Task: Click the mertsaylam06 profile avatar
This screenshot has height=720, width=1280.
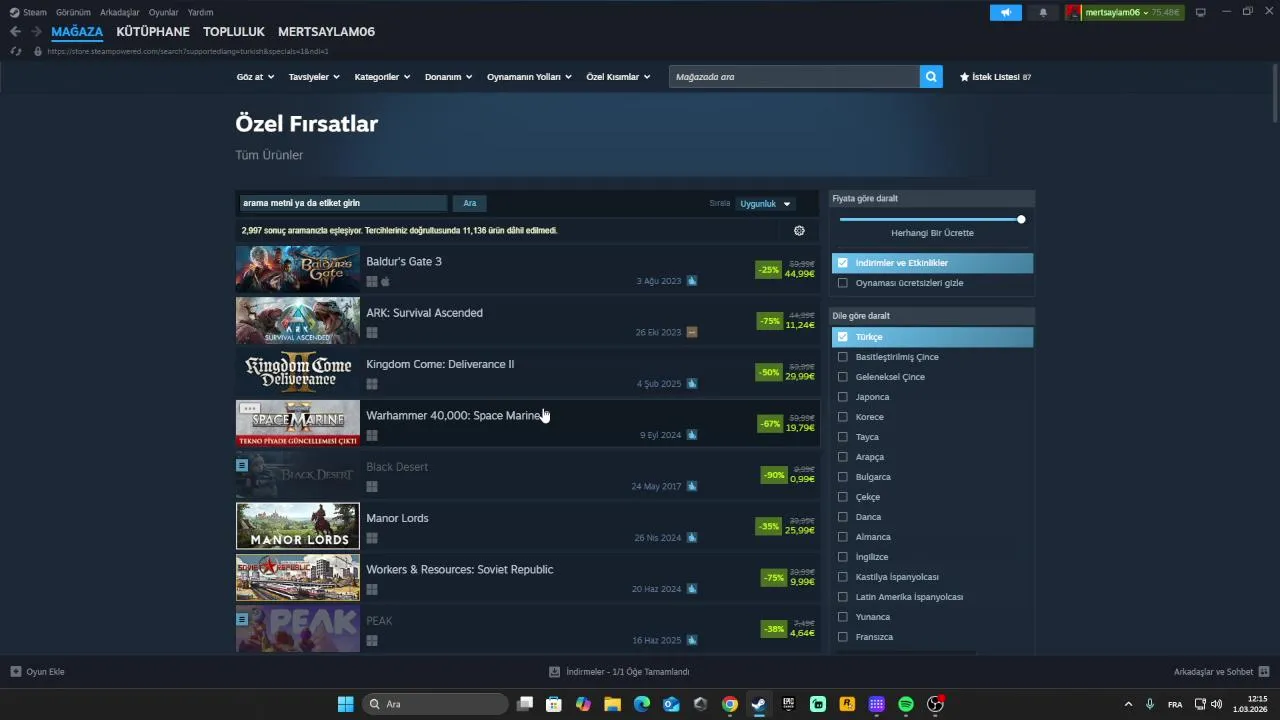Action: [x=1074, y=12]
